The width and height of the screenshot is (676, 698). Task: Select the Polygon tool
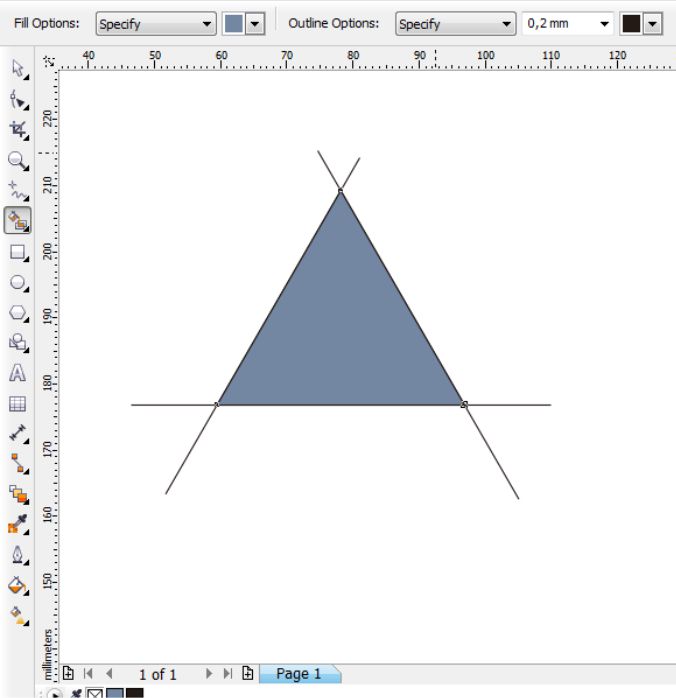[x=18, y=313]
